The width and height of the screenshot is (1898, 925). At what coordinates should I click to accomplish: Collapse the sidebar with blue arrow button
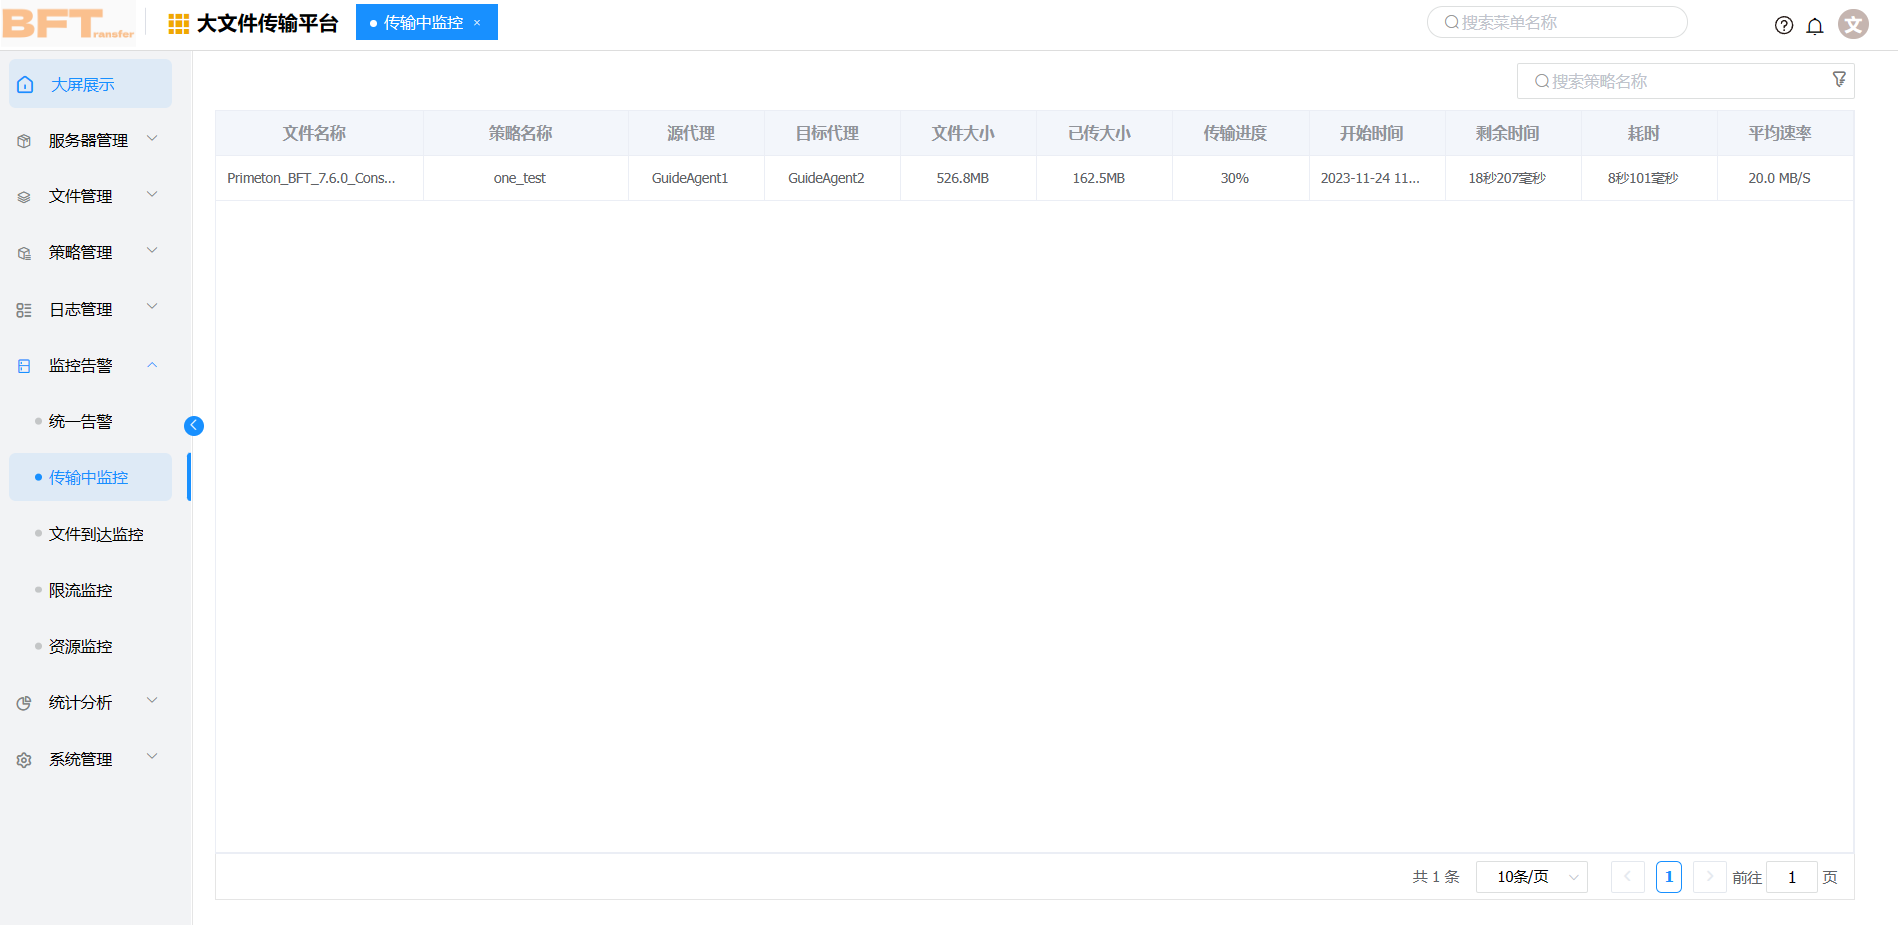(x=194, y=426)
